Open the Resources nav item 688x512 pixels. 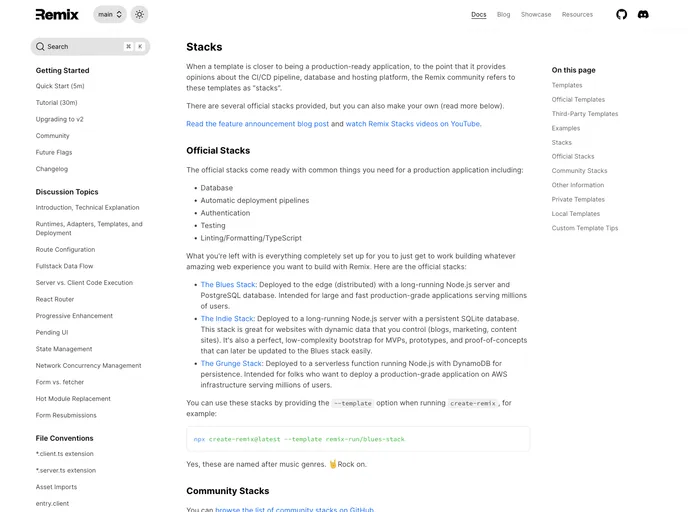(x=577, y=15)
